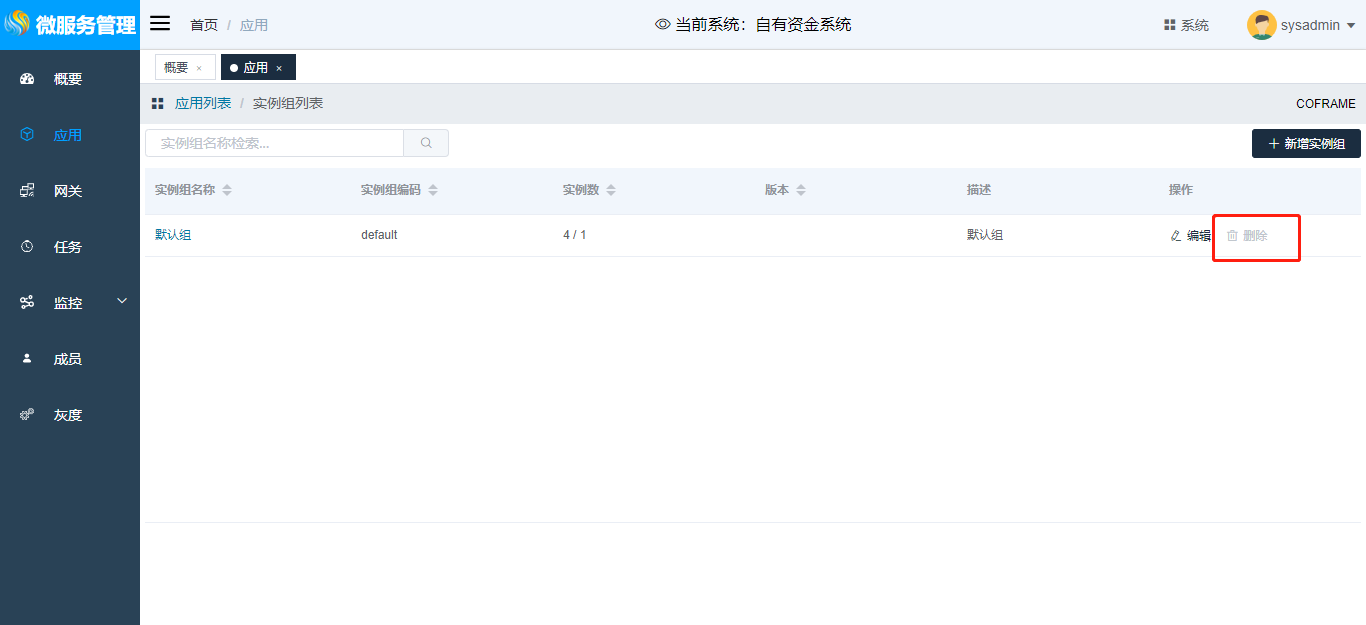The height and width of the screenshot is (625, 1366).
Task: Toggle the hamburger sidebar collapse icon
Action: pos(160,24)
